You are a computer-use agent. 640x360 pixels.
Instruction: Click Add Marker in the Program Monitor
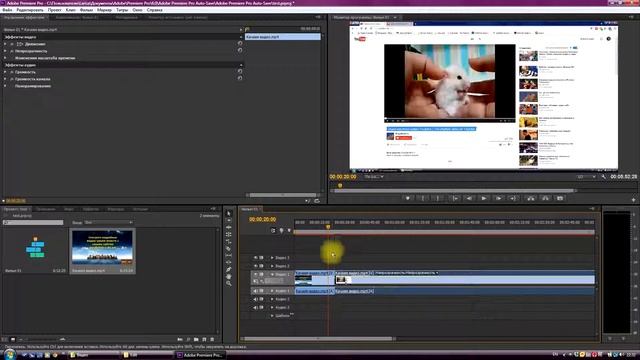click(407, 198)
